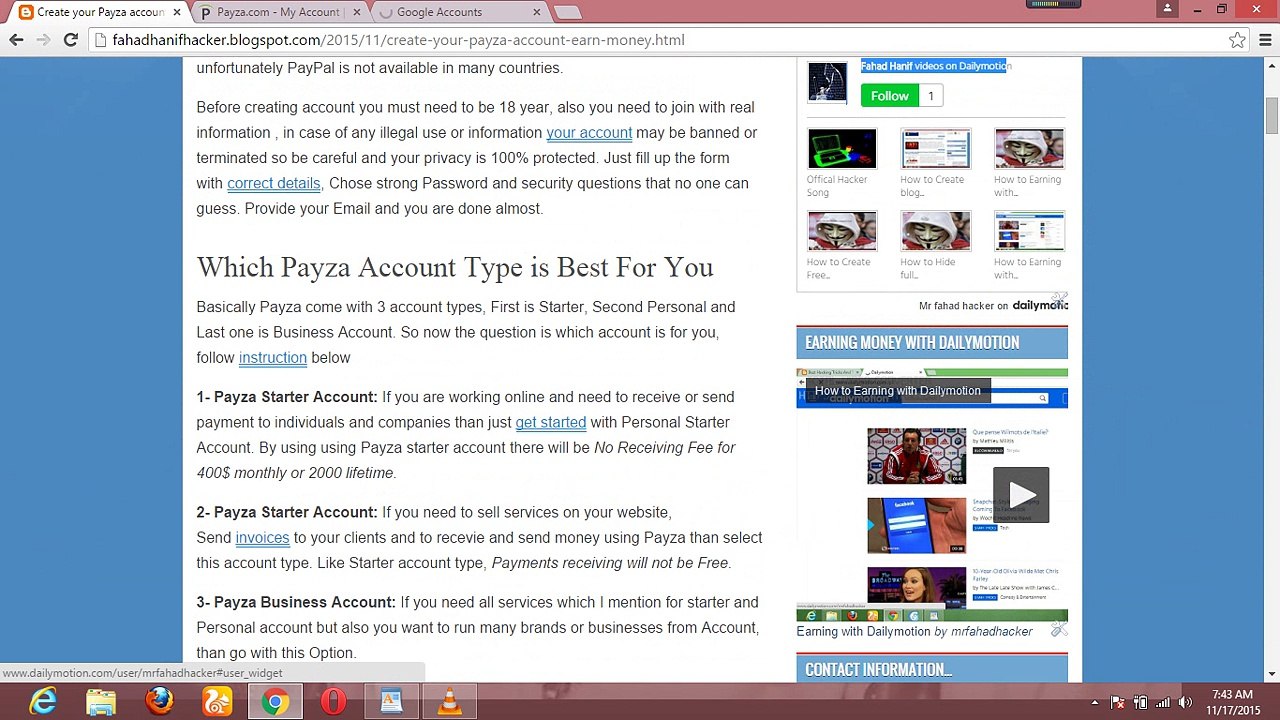Launch Firefox from the taskbar
Screen dimensions: 1280x720
click(159, 702)
